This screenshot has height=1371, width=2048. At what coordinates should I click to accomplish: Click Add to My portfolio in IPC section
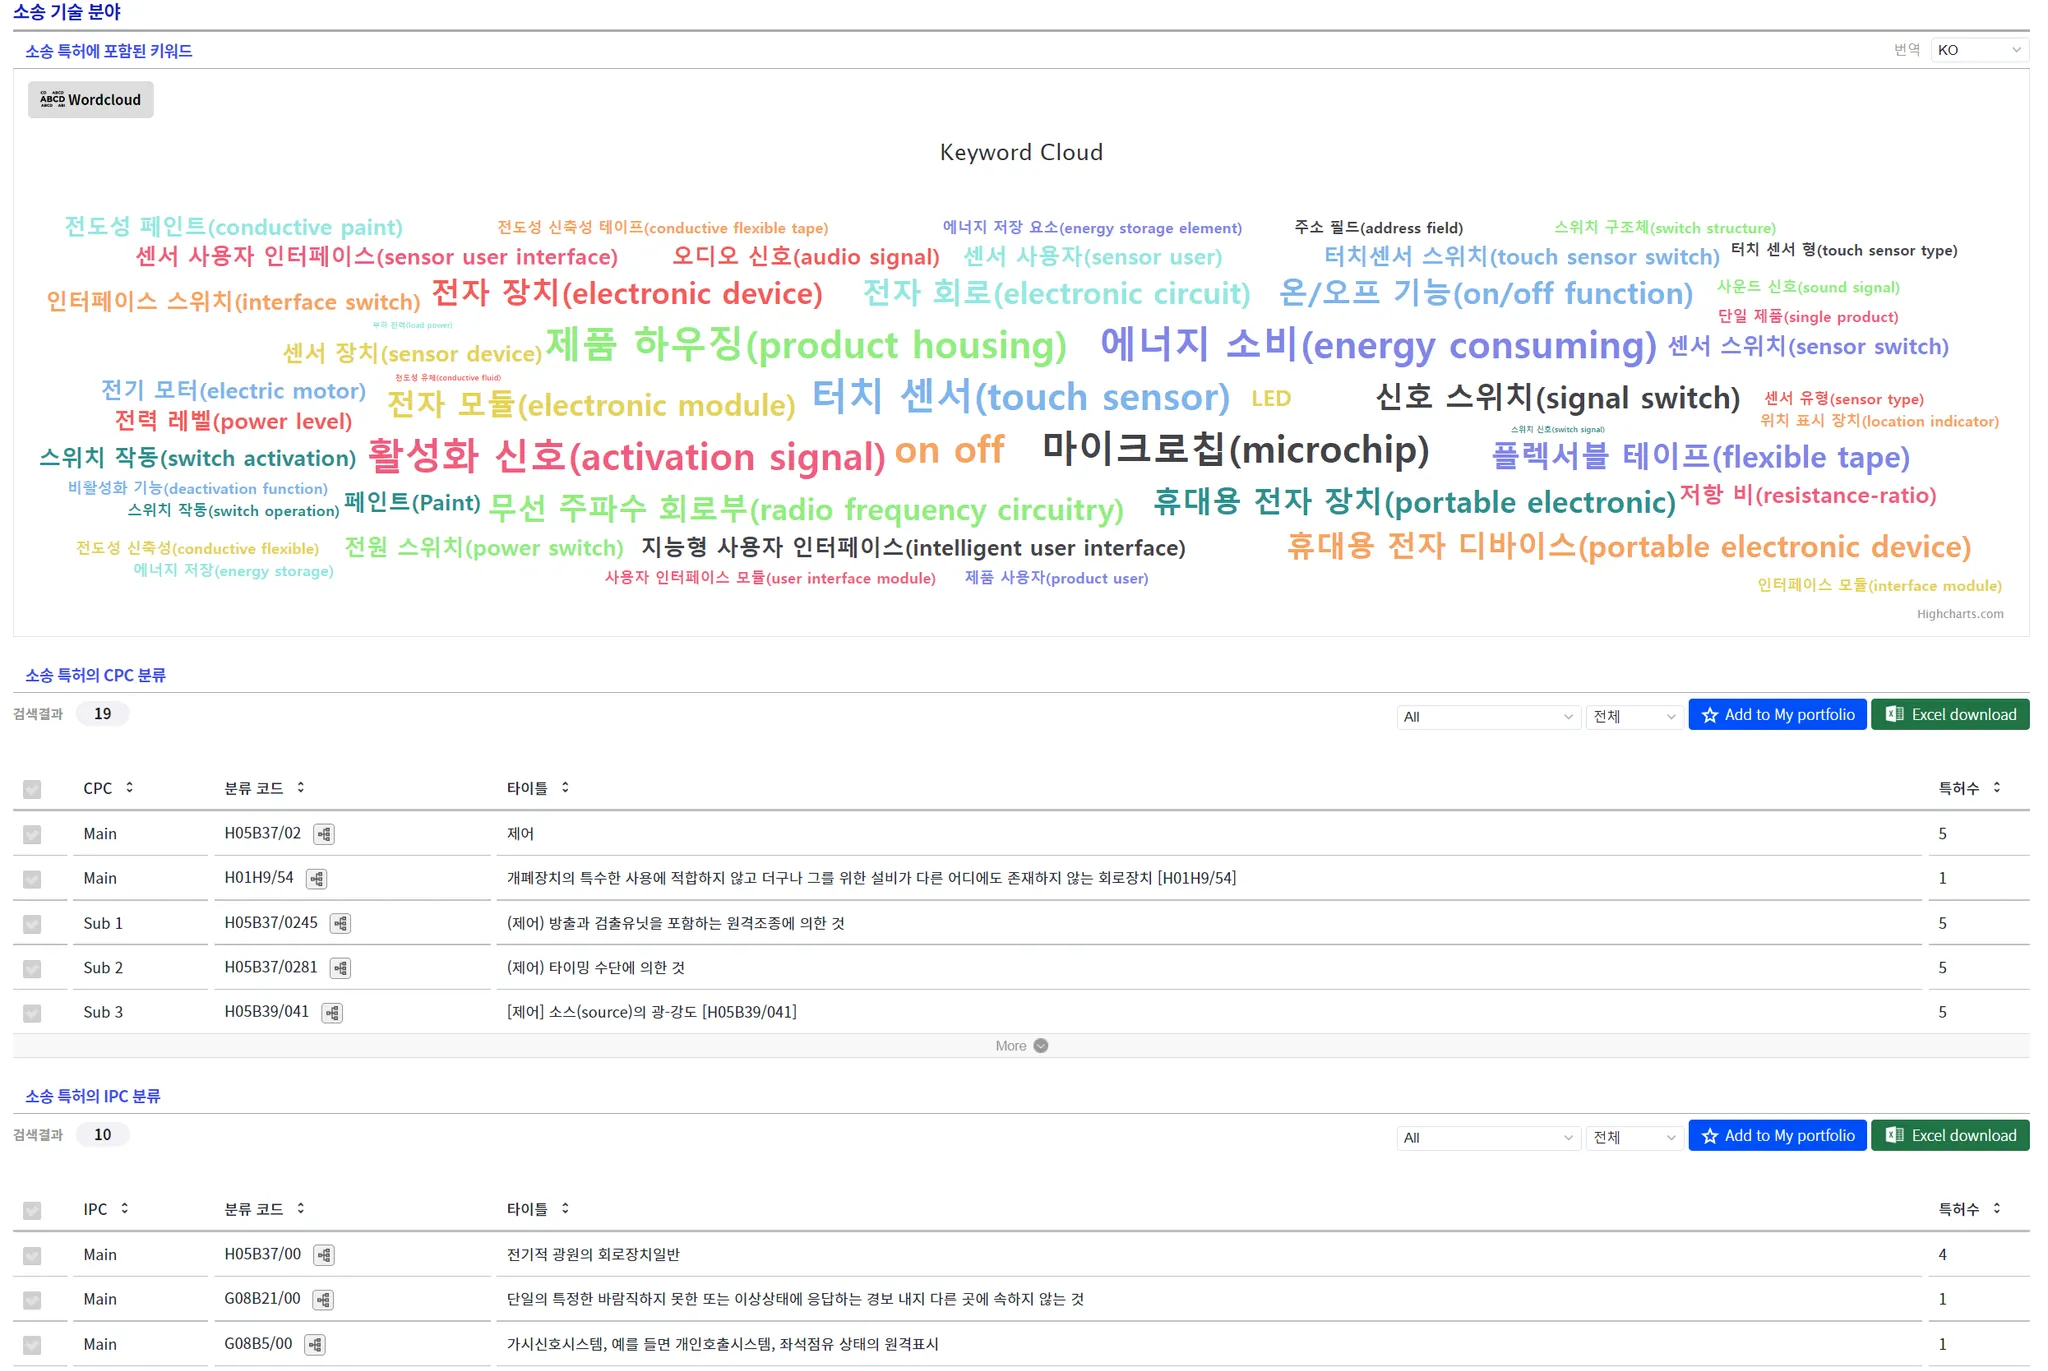(x=1777, y=1136)
